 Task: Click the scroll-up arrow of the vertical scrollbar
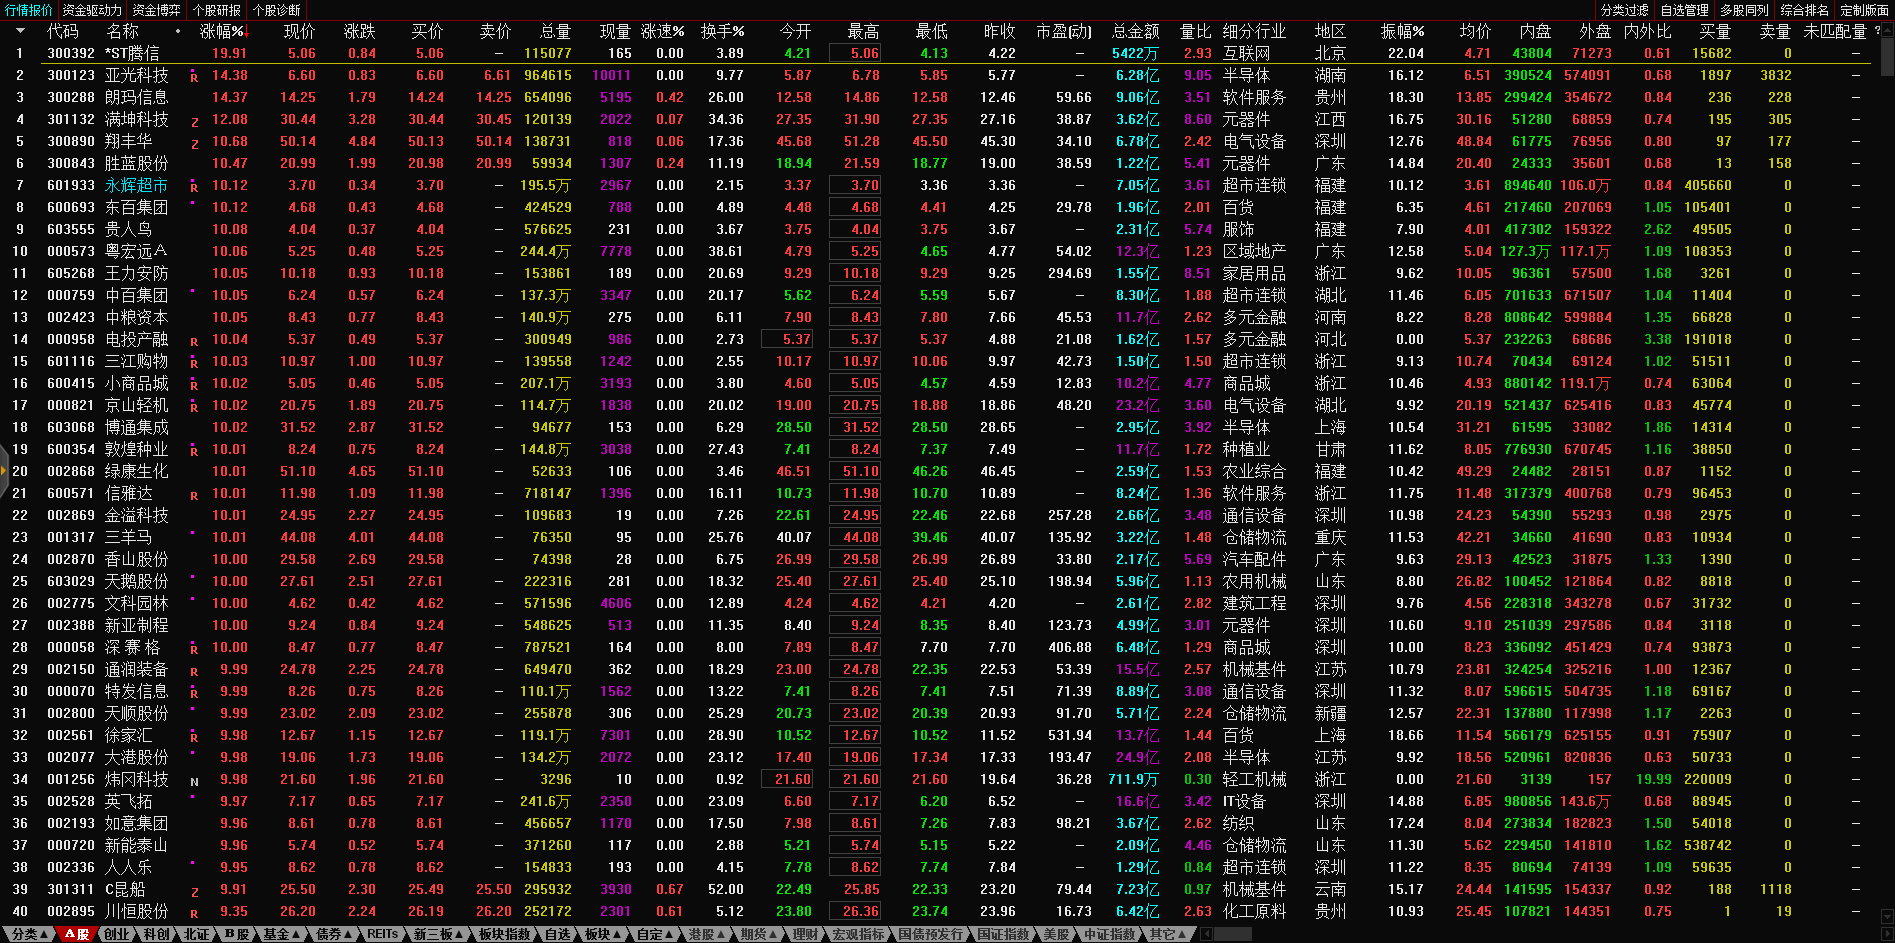click(1887, 31)
